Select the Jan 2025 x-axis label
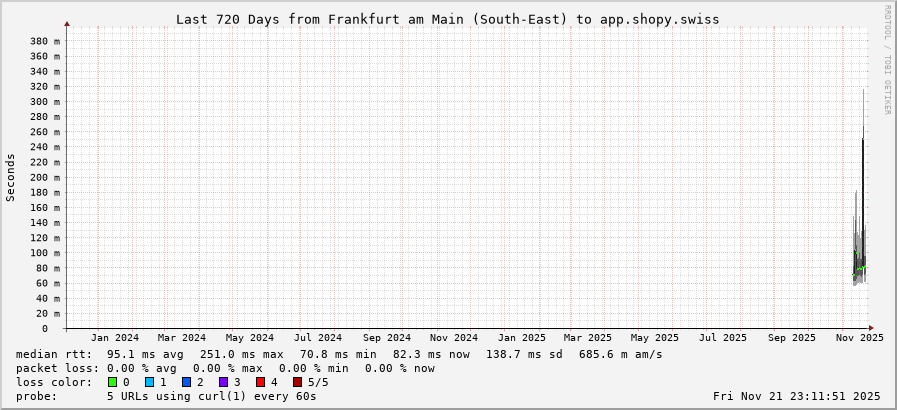The height and width of the screenshot is (410, 897). pos(521,338)
